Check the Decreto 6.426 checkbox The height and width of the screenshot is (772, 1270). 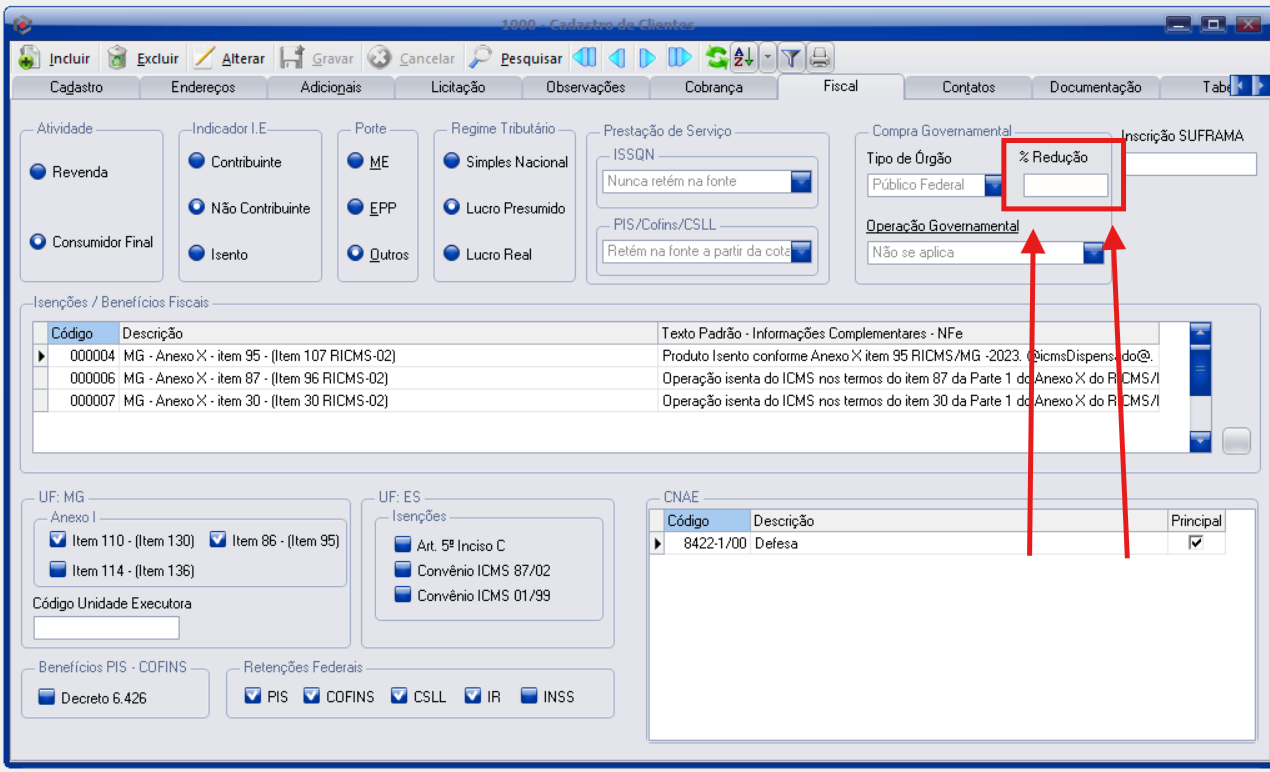point(46,697)
